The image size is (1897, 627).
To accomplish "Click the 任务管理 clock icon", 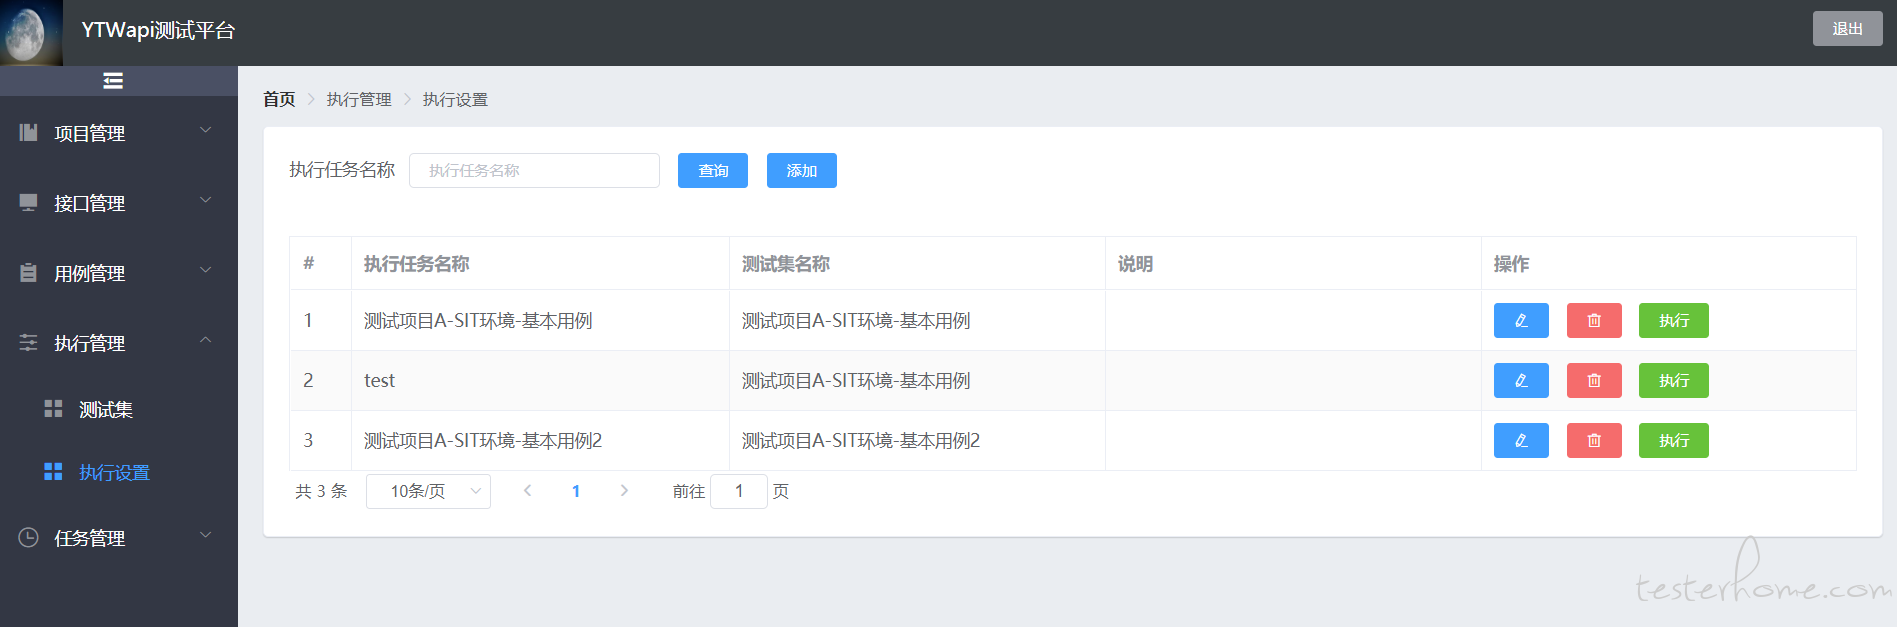I will tap(29, 537).
